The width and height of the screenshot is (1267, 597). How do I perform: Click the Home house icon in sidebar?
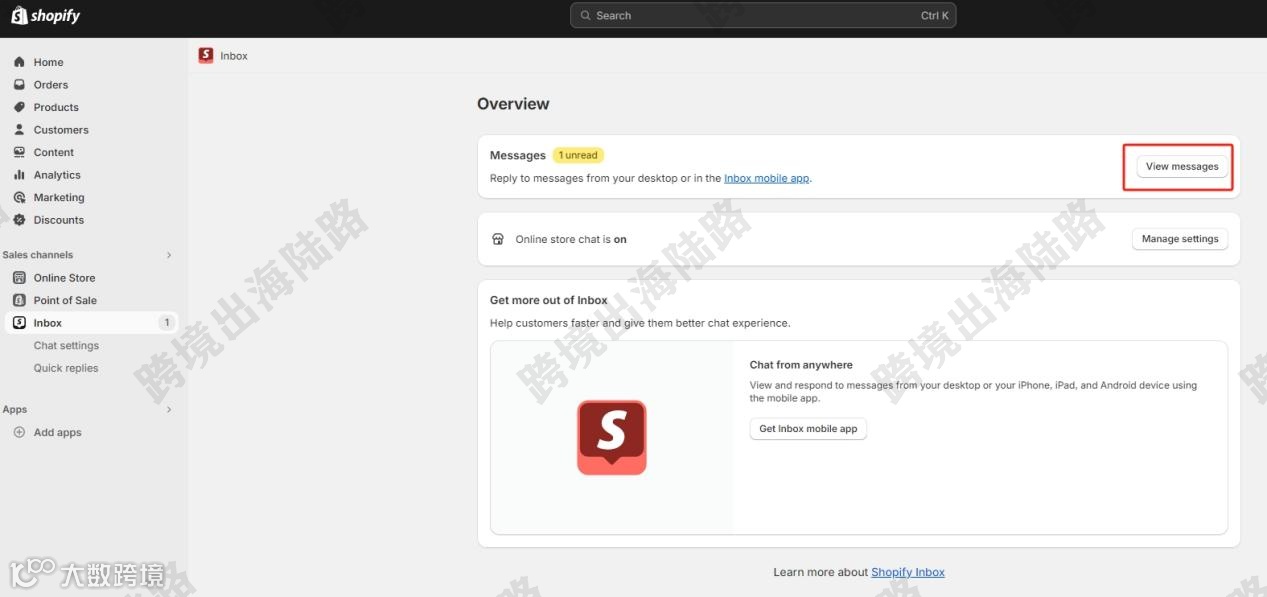19,62
